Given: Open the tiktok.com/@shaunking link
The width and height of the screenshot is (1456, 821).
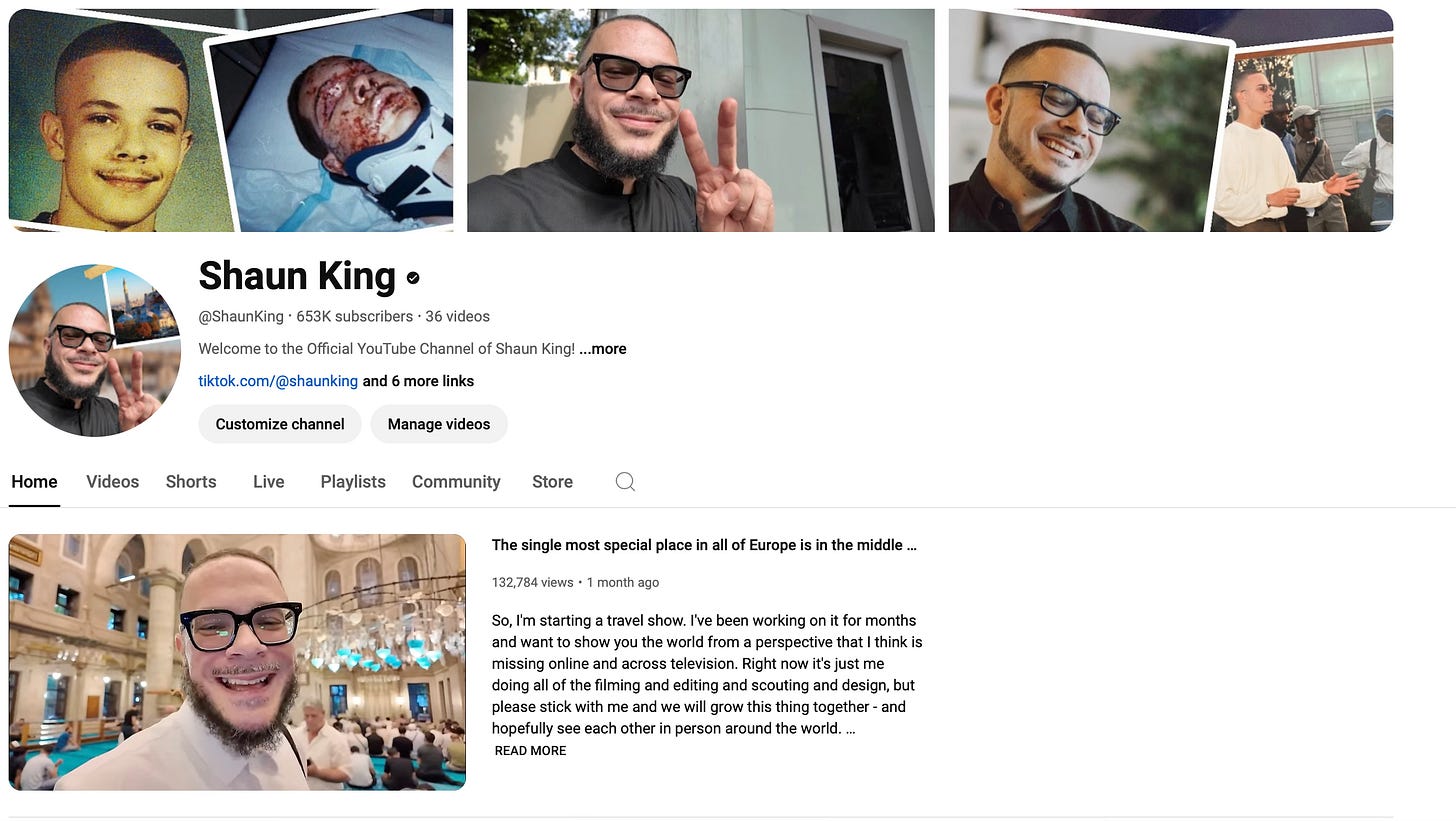Looking at the screenshot, I should coord(278,381).
